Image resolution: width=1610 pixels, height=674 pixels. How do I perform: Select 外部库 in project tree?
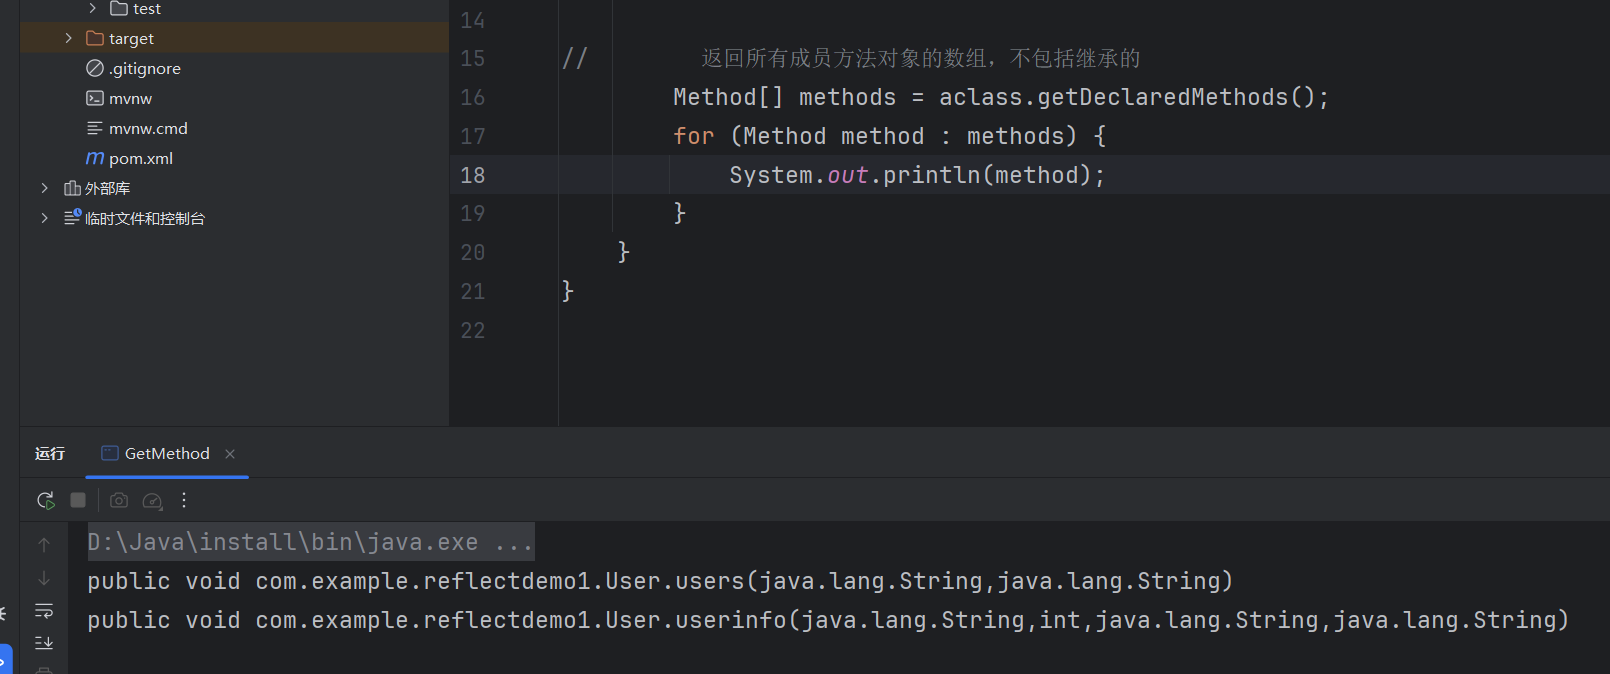coord(108,188)
